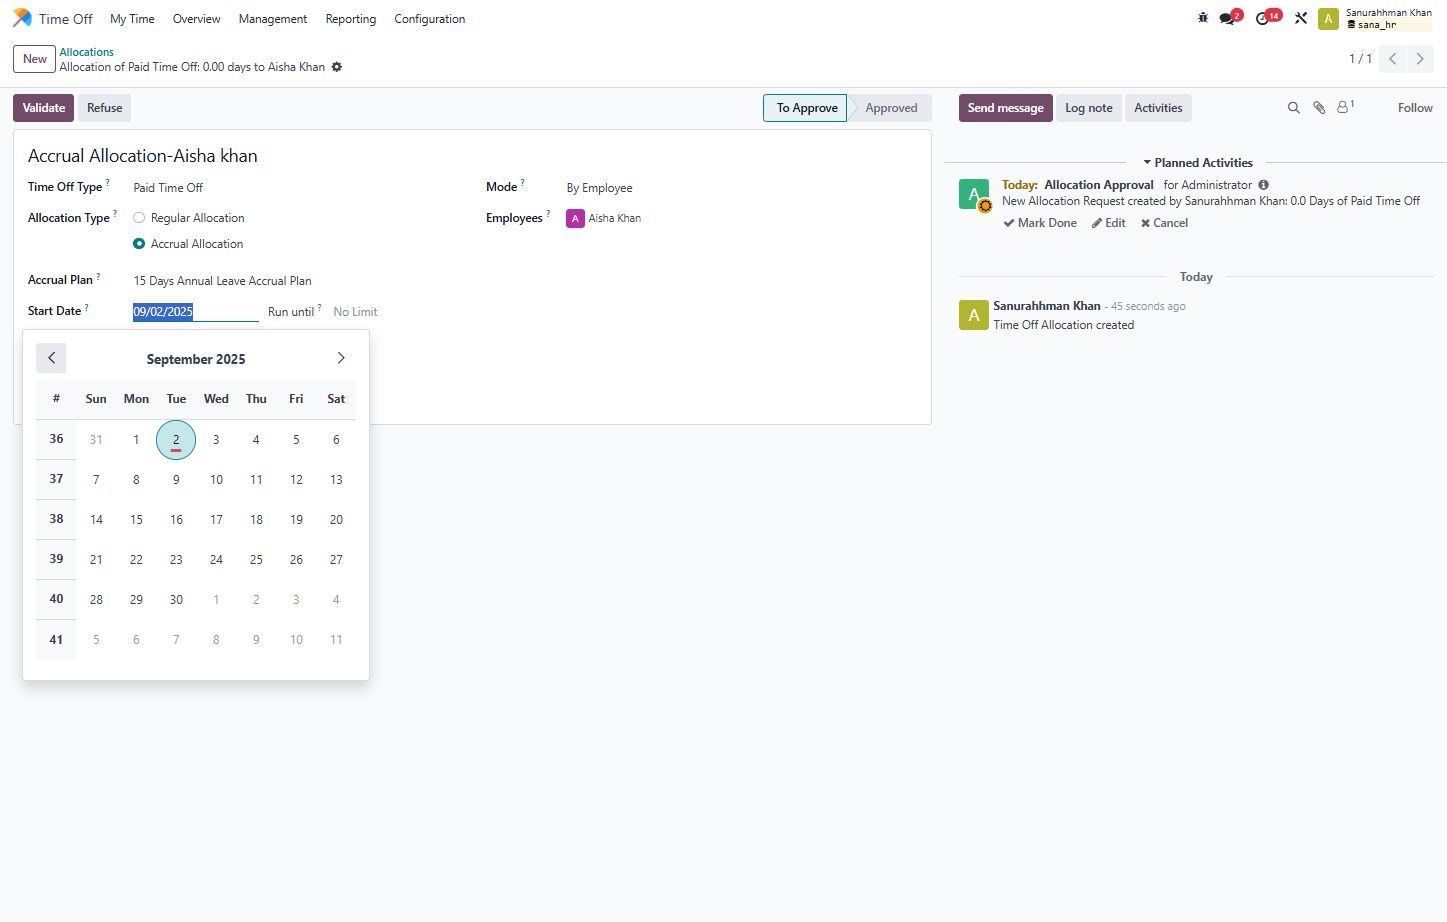This screenshot has height=922, width=1447.
Task: Mark the activity as done
Action: click(1040, 223)
